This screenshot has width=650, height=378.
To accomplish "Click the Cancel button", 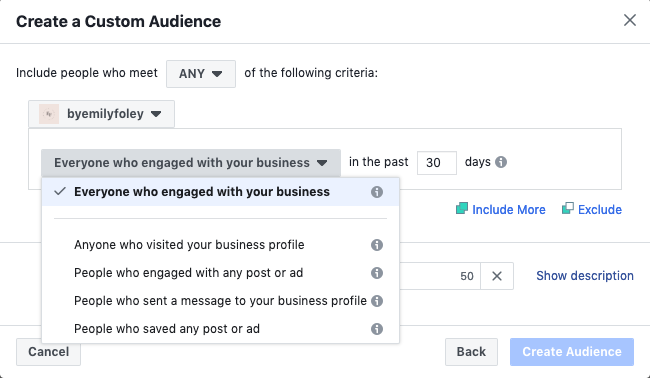I will click(49, 352).
